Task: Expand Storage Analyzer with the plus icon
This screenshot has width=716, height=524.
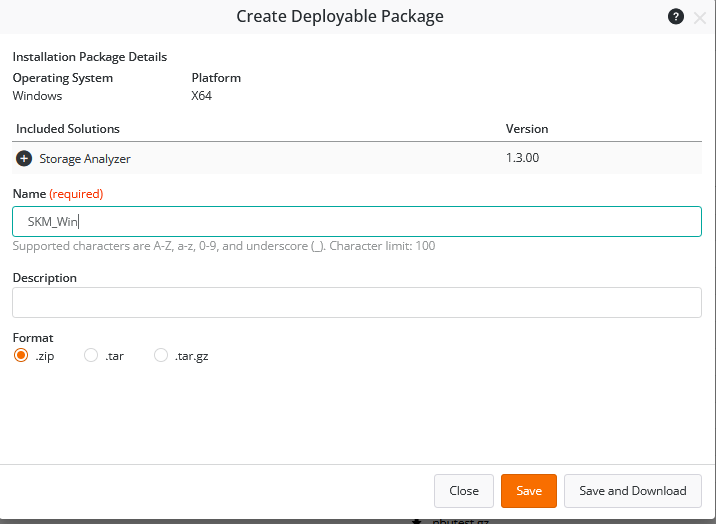Action: tap(24, 158)
